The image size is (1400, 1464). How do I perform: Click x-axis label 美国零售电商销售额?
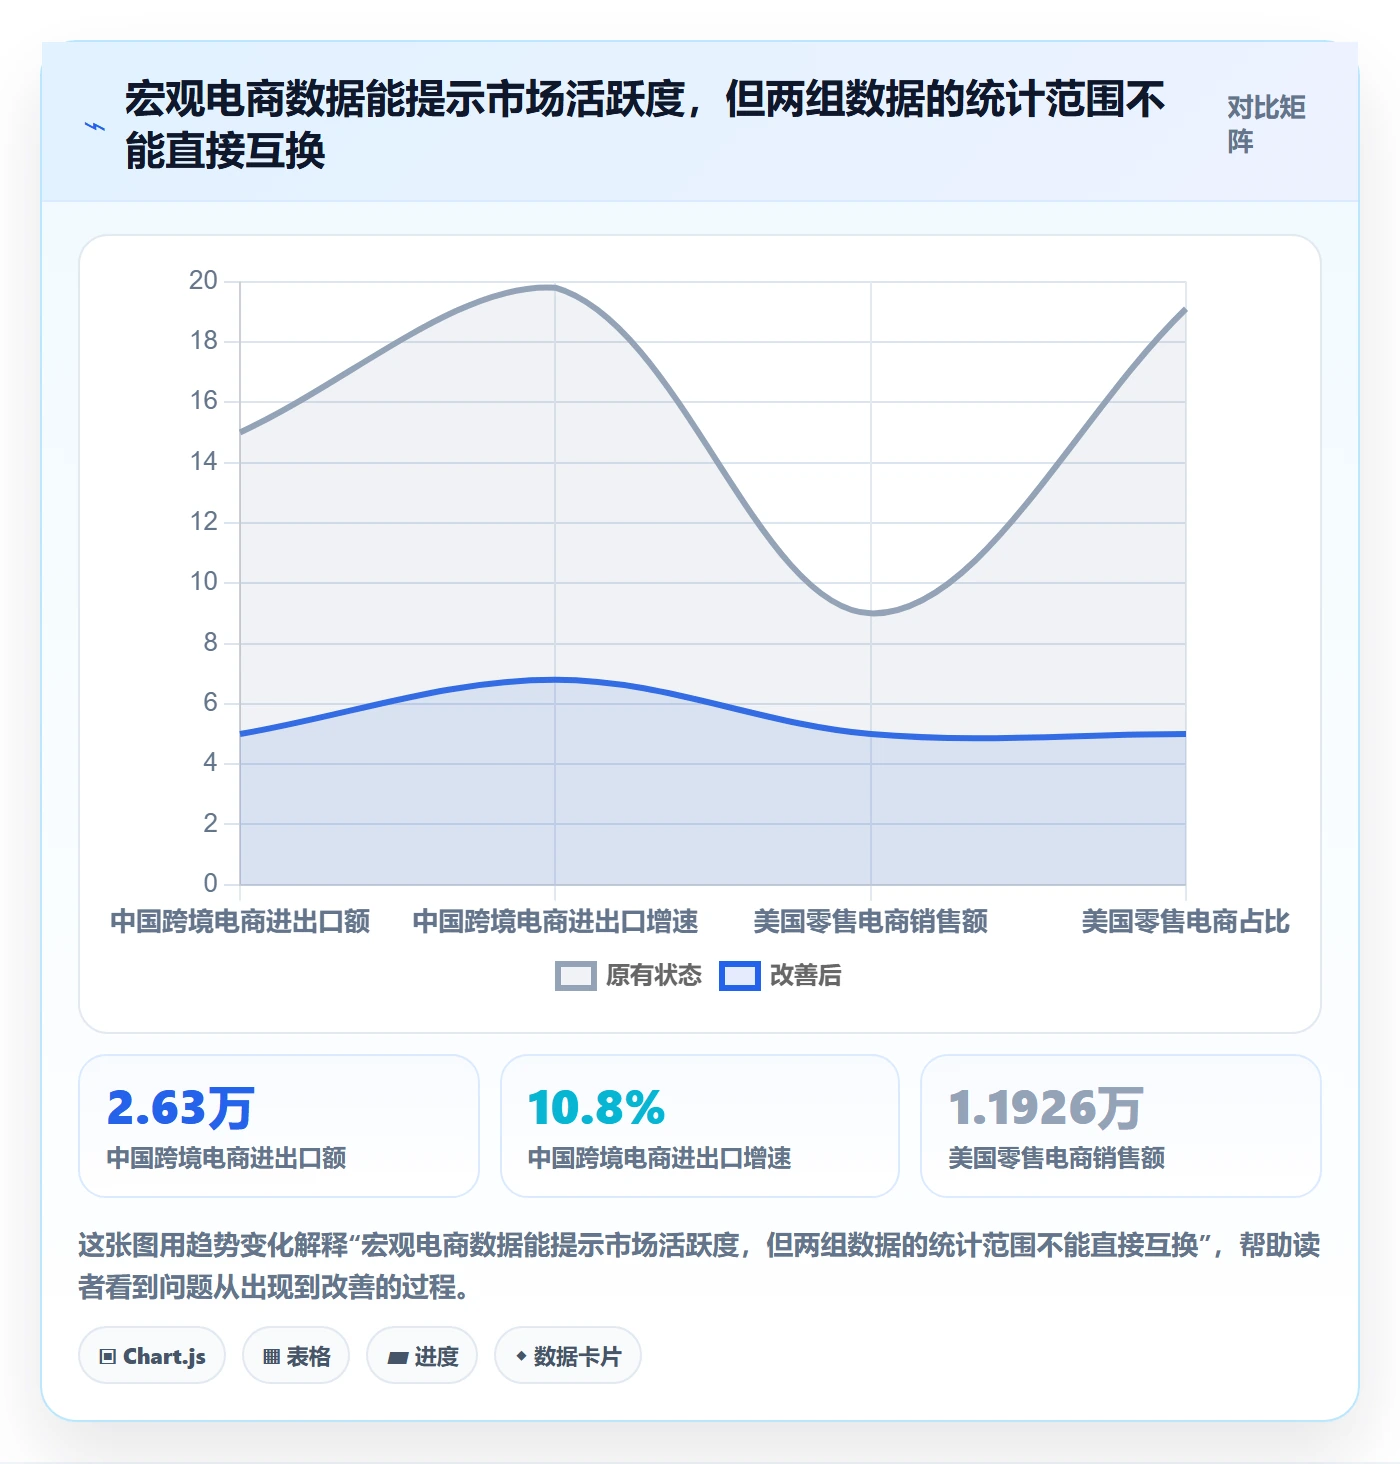click(x=870, y=921)
